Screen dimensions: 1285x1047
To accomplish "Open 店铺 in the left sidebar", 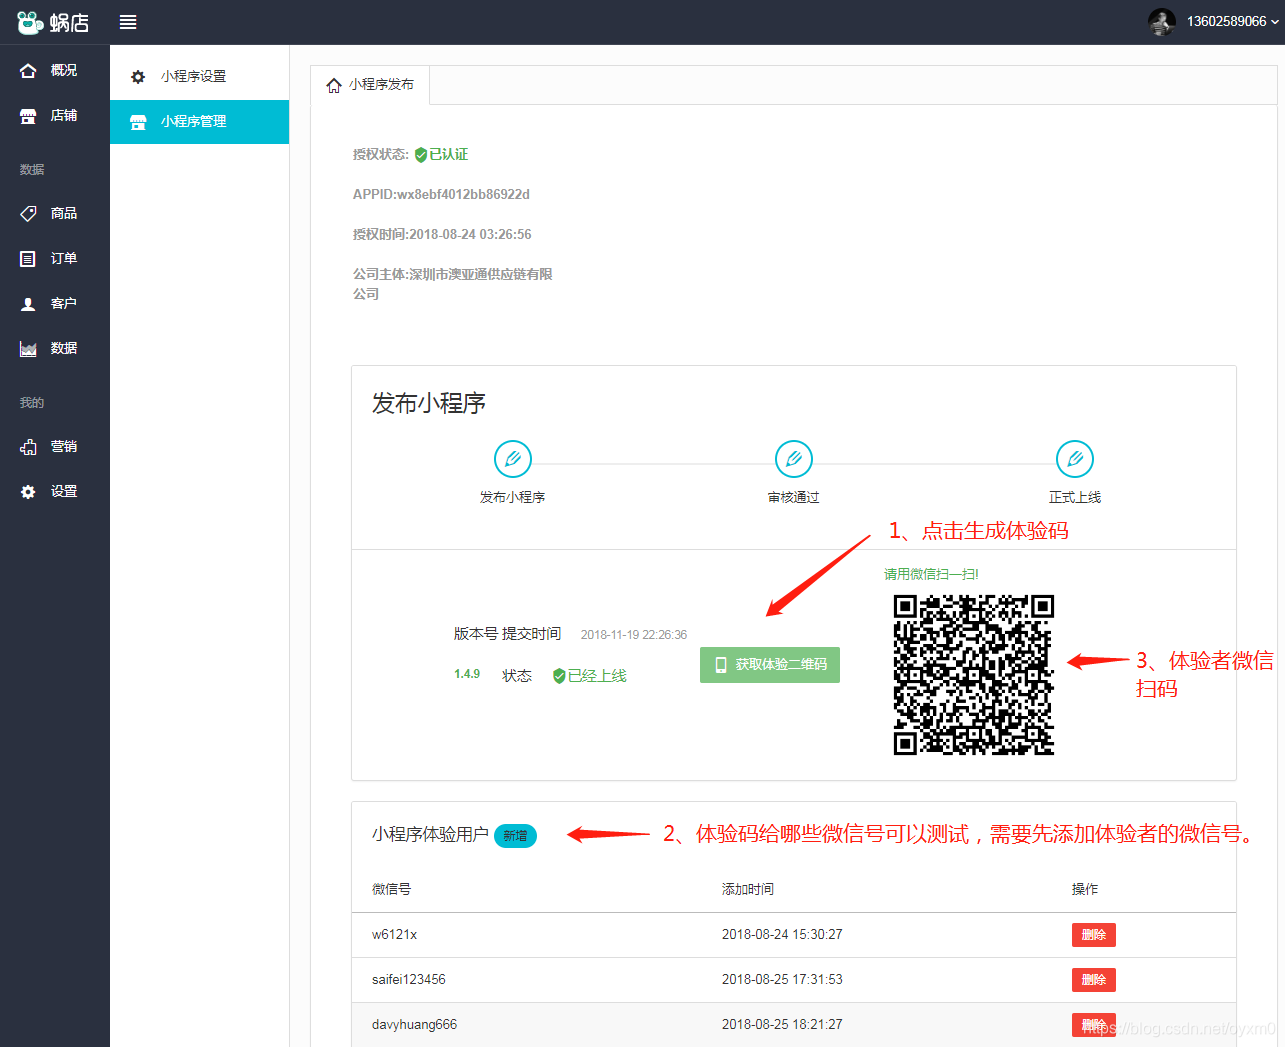I will click(54, 115).
